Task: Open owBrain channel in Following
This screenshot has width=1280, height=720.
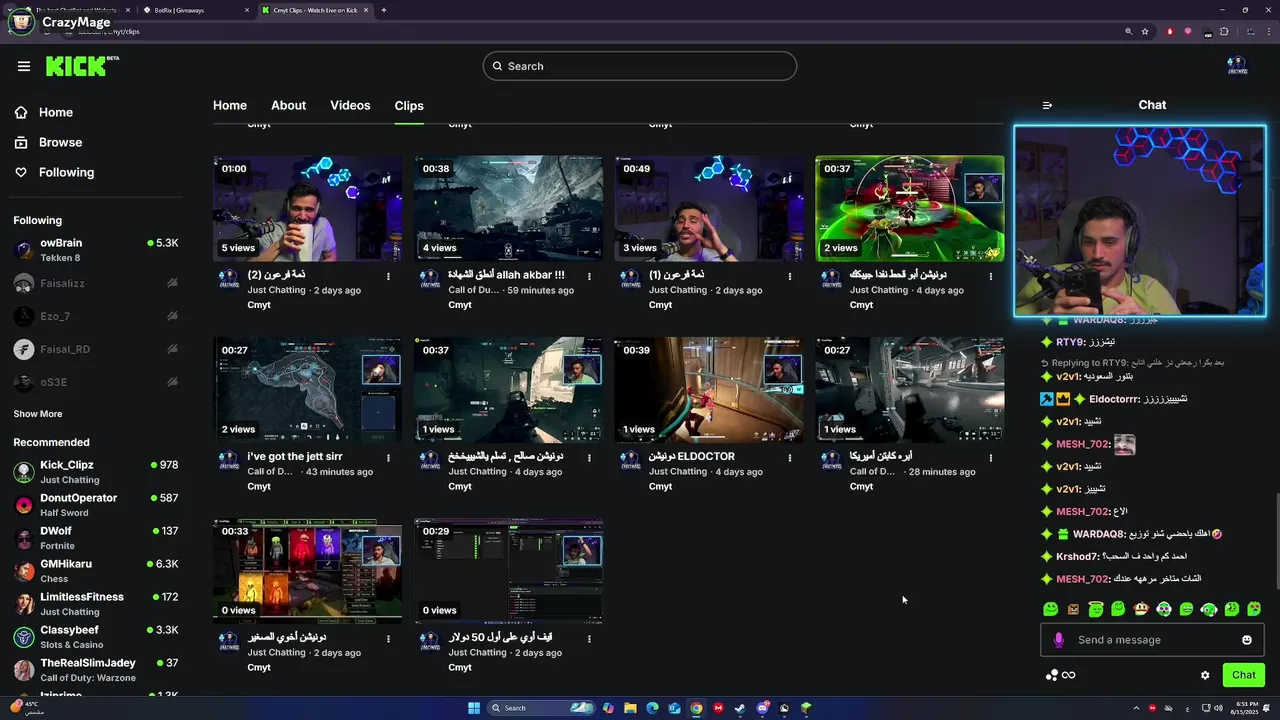Action: coord(96,250)
